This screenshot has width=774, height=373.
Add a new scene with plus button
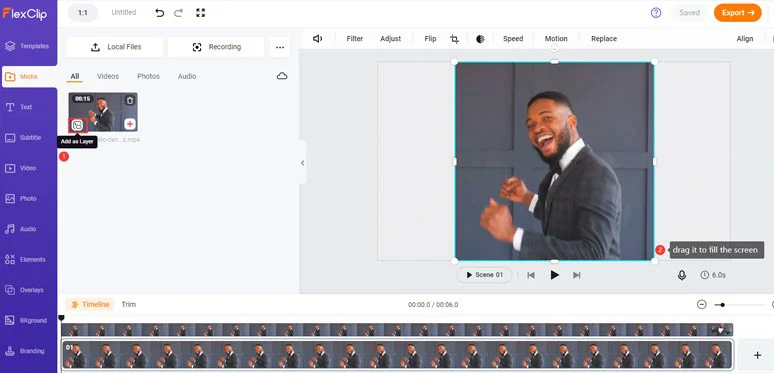point(757,355)
